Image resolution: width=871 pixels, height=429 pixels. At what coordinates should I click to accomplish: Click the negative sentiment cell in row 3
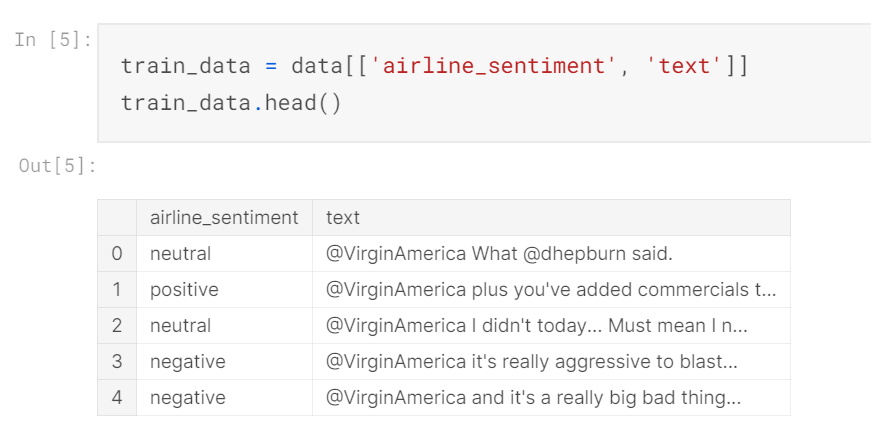tap(188, 361)
